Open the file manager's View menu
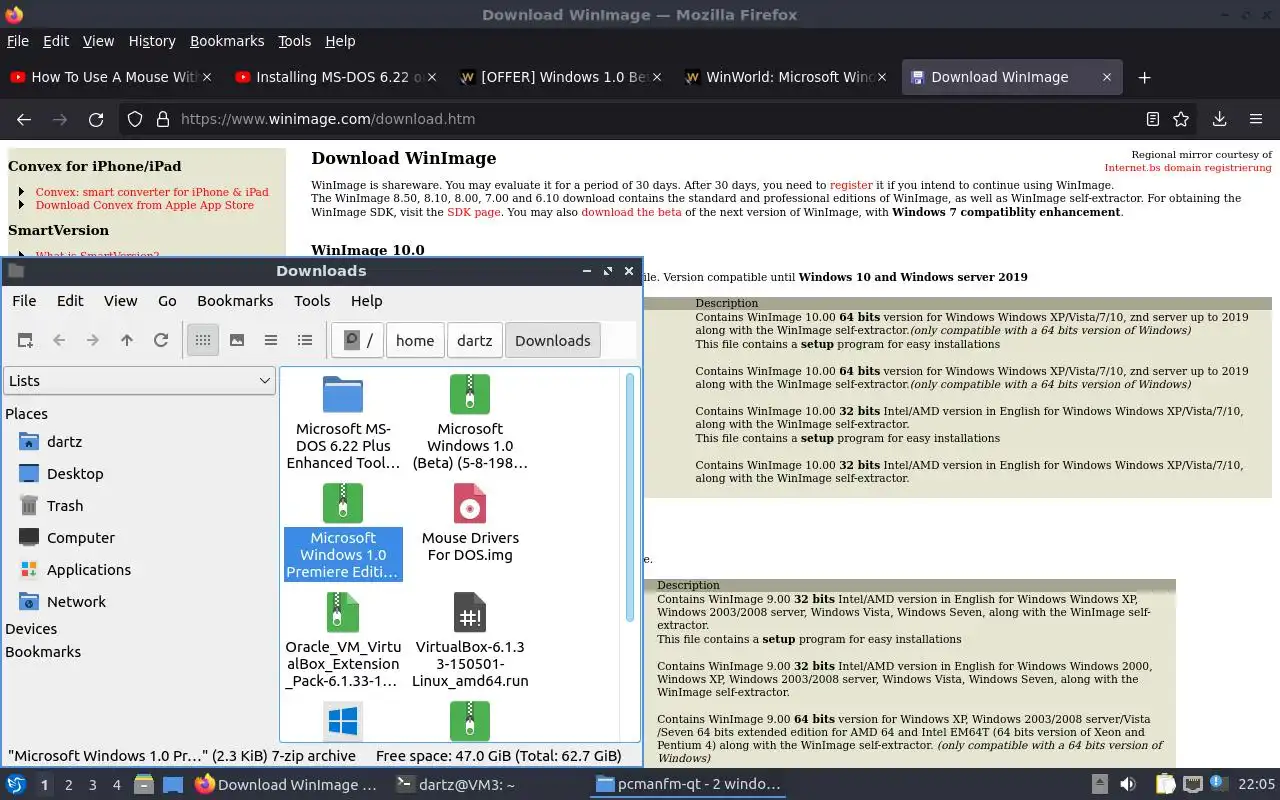Image resolution: width=1280 pixels, height=800 pixels. coord(120,300)
